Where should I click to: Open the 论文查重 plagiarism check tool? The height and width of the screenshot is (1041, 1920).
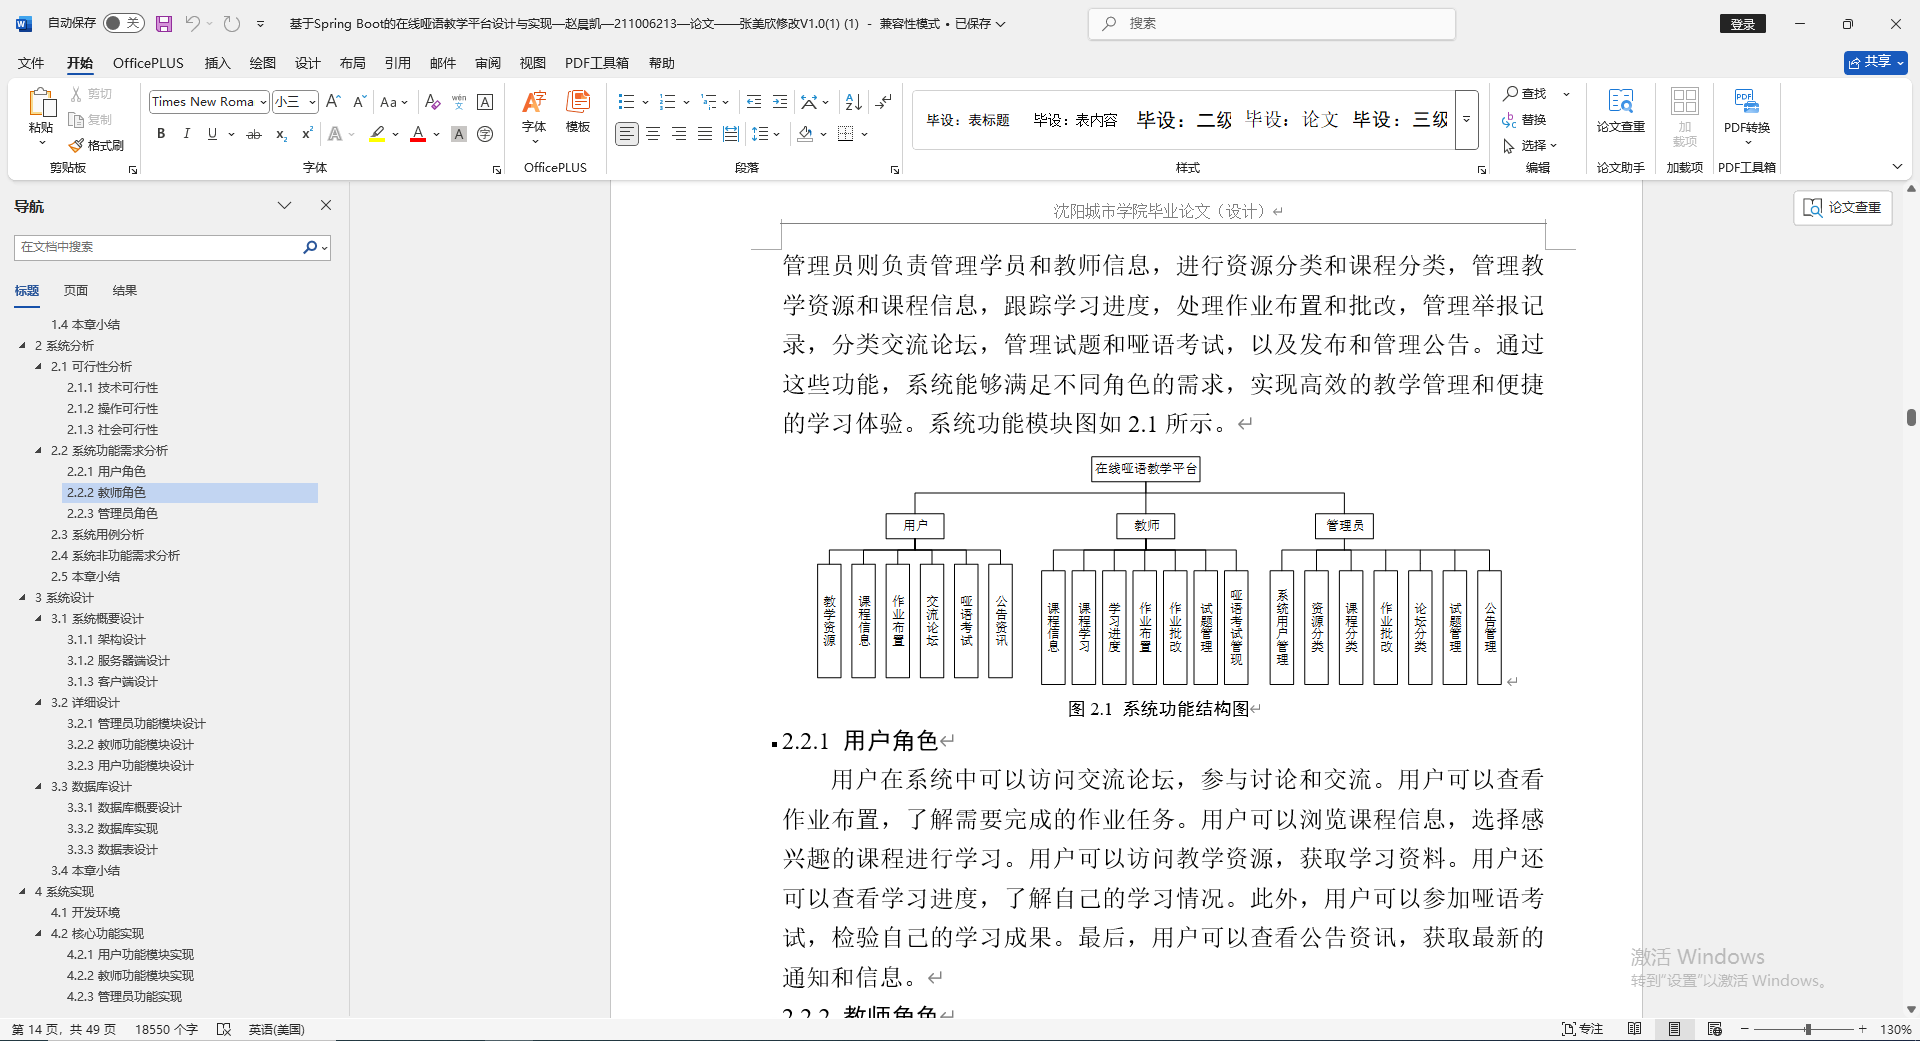[x=1620, y=113]
